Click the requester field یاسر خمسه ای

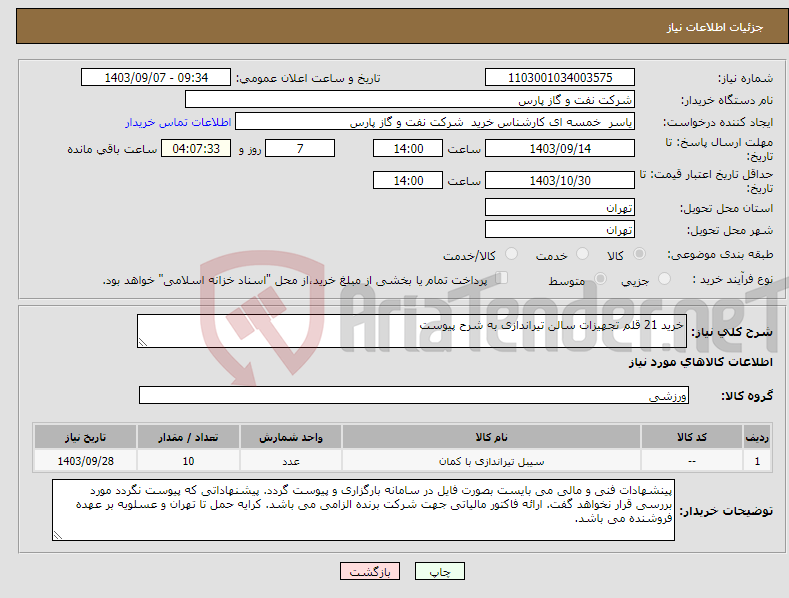click(435, 122)
